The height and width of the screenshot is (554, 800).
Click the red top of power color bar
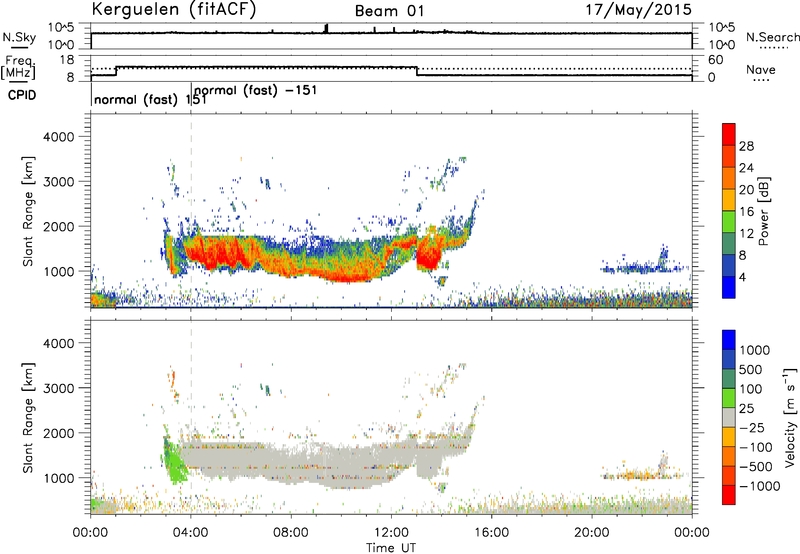coord(729,134)
